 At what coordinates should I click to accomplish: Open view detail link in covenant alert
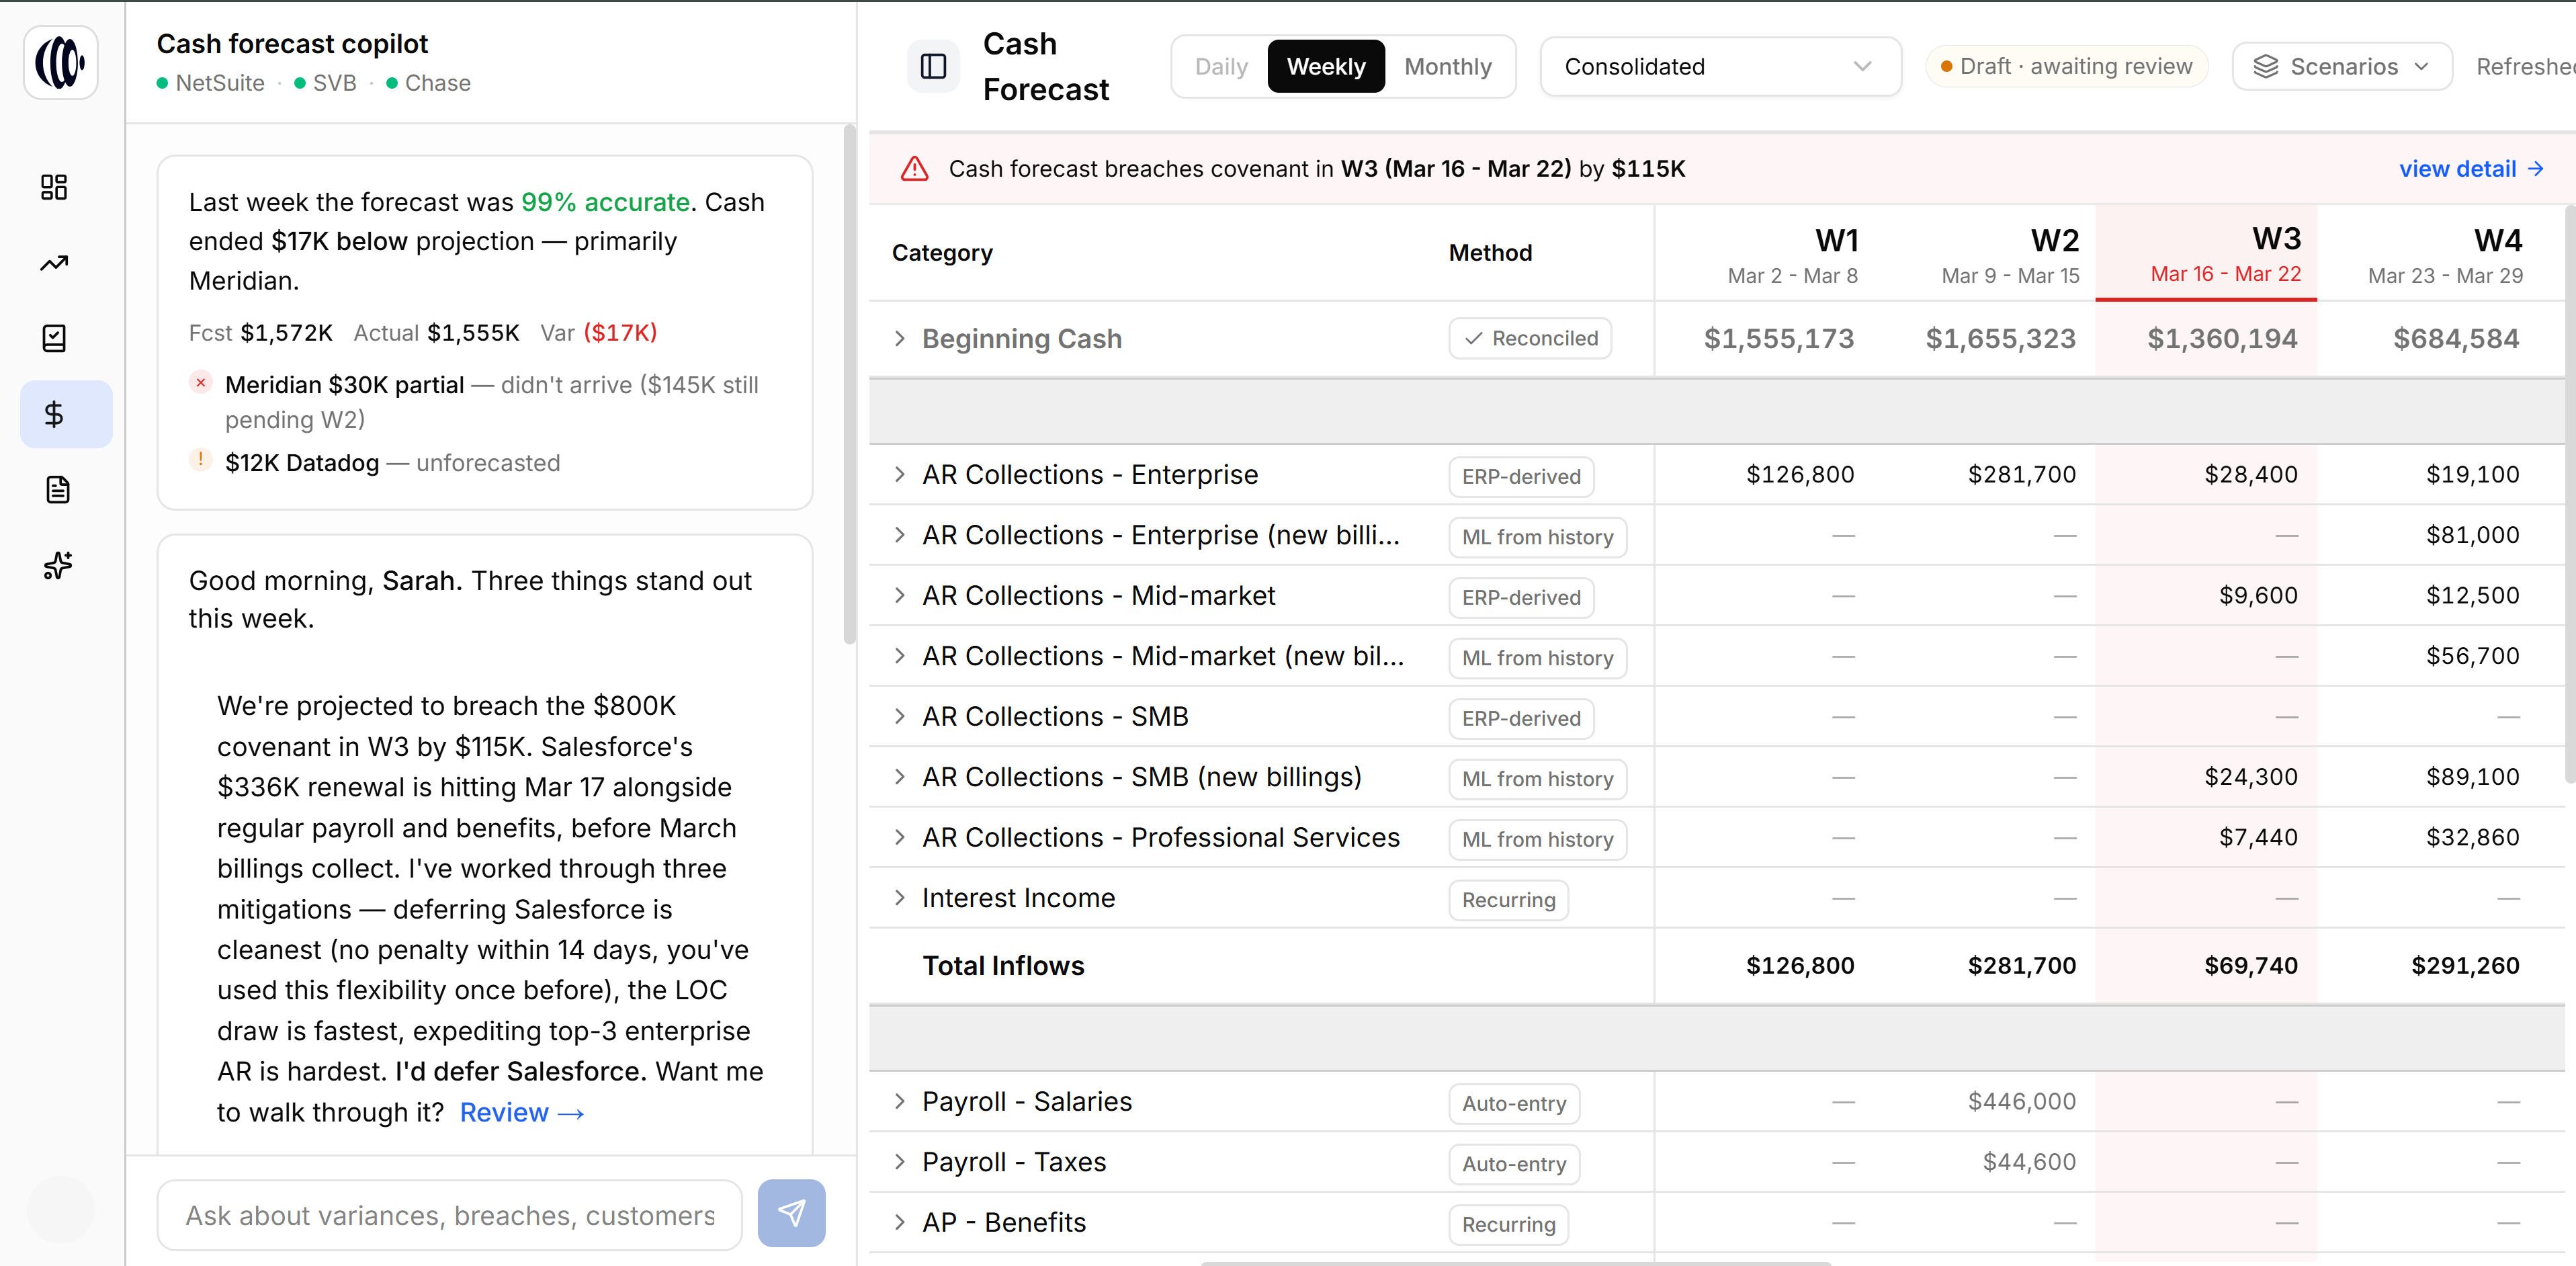click(x=2471, y=169)
